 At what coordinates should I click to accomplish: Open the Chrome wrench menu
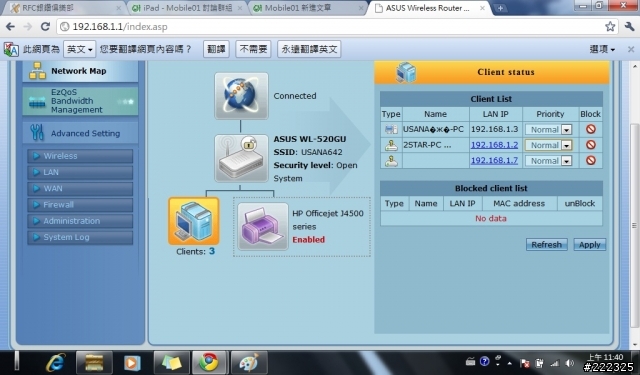[x=629, y=27]
